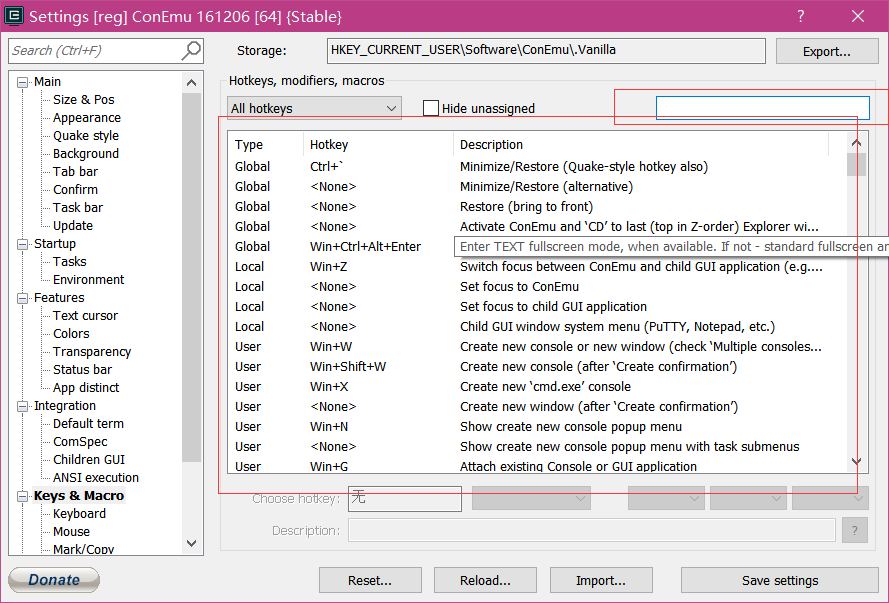The height and width of the screenshot is (603, 889).
Task: Click the hotkey filter text field
Action: click(x=762, y=108)
